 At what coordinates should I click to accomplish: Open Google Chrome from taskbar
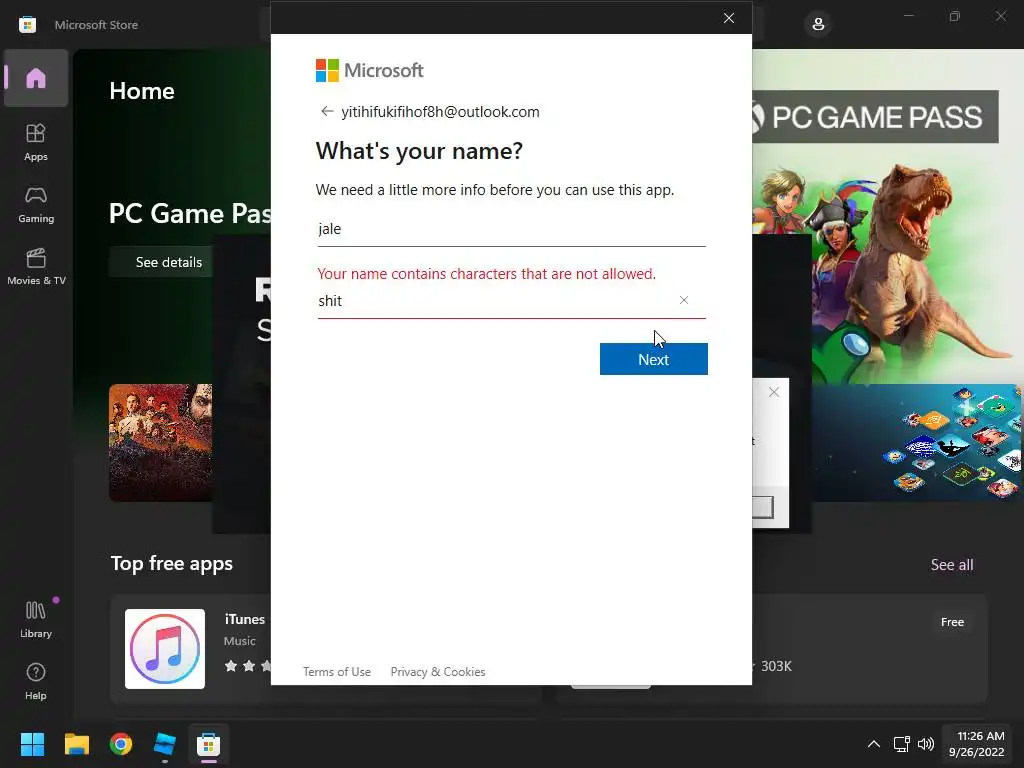tap(121, 744)
